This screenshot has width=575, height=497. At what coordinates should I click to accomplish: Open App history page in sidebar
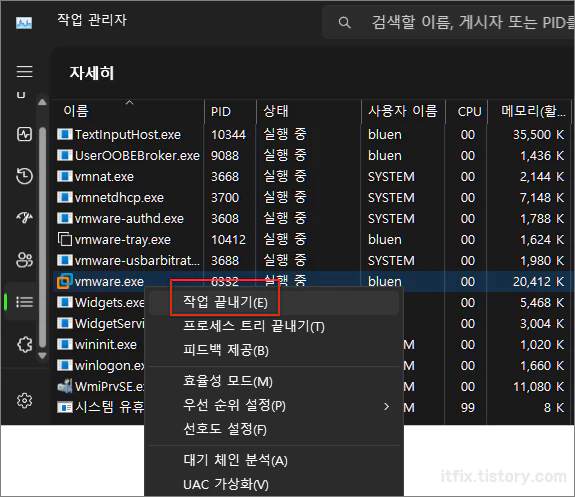click(x=25, y=176)
